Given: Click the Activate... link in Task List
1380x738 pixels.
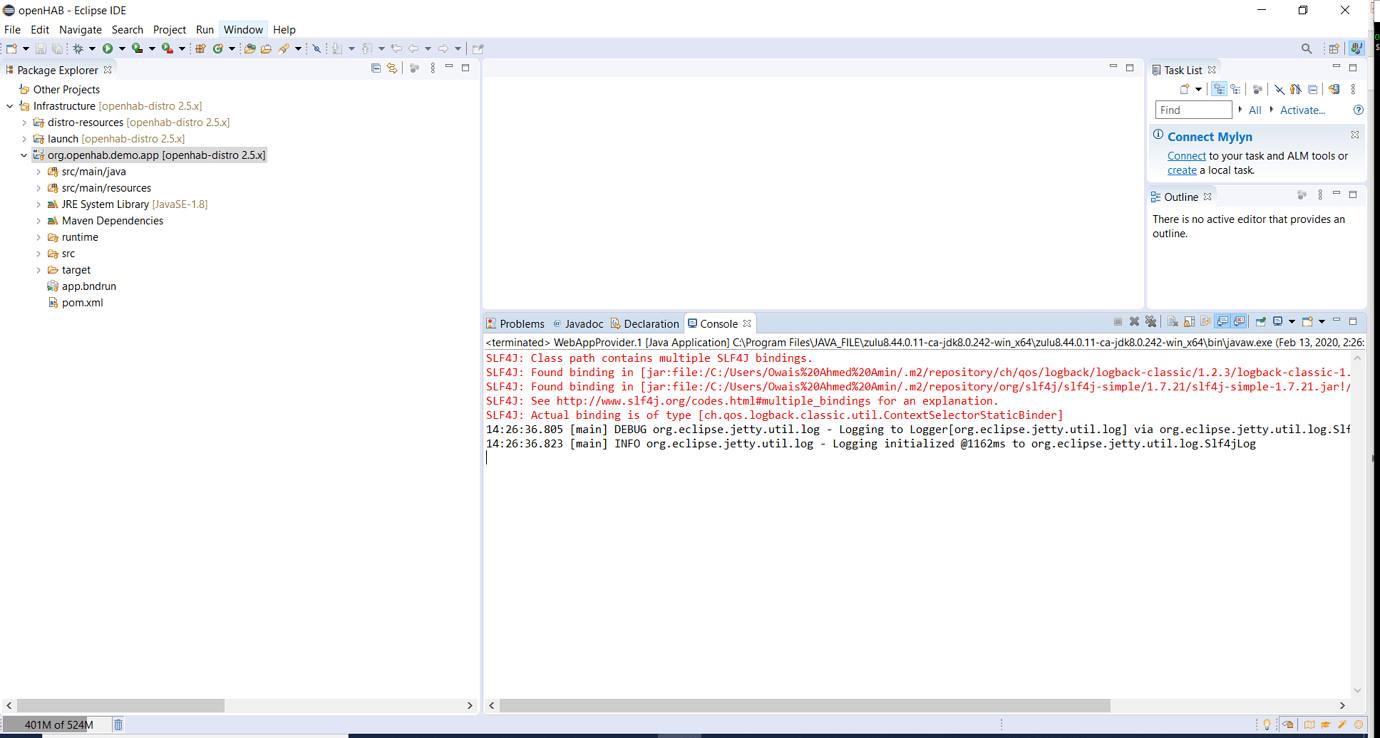Looking at the screenshot, I should click(x=1302, y=110).
